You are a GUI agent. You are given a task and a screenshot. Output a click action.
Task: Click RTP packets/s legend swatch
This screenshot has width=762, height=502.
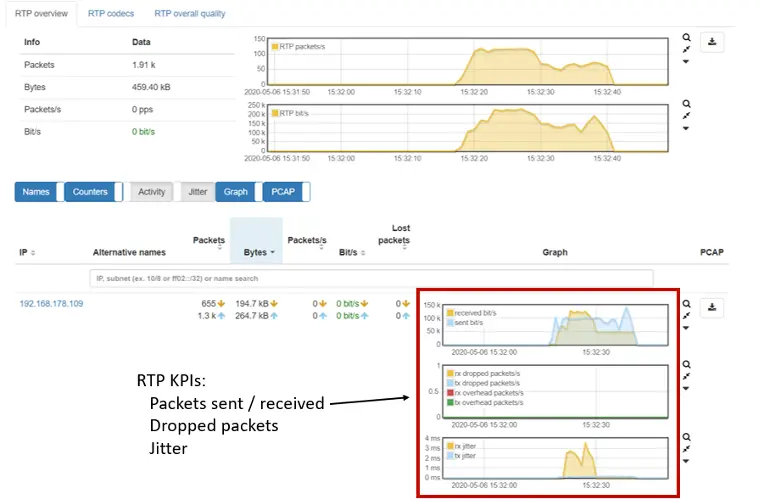tap(275, 47)
